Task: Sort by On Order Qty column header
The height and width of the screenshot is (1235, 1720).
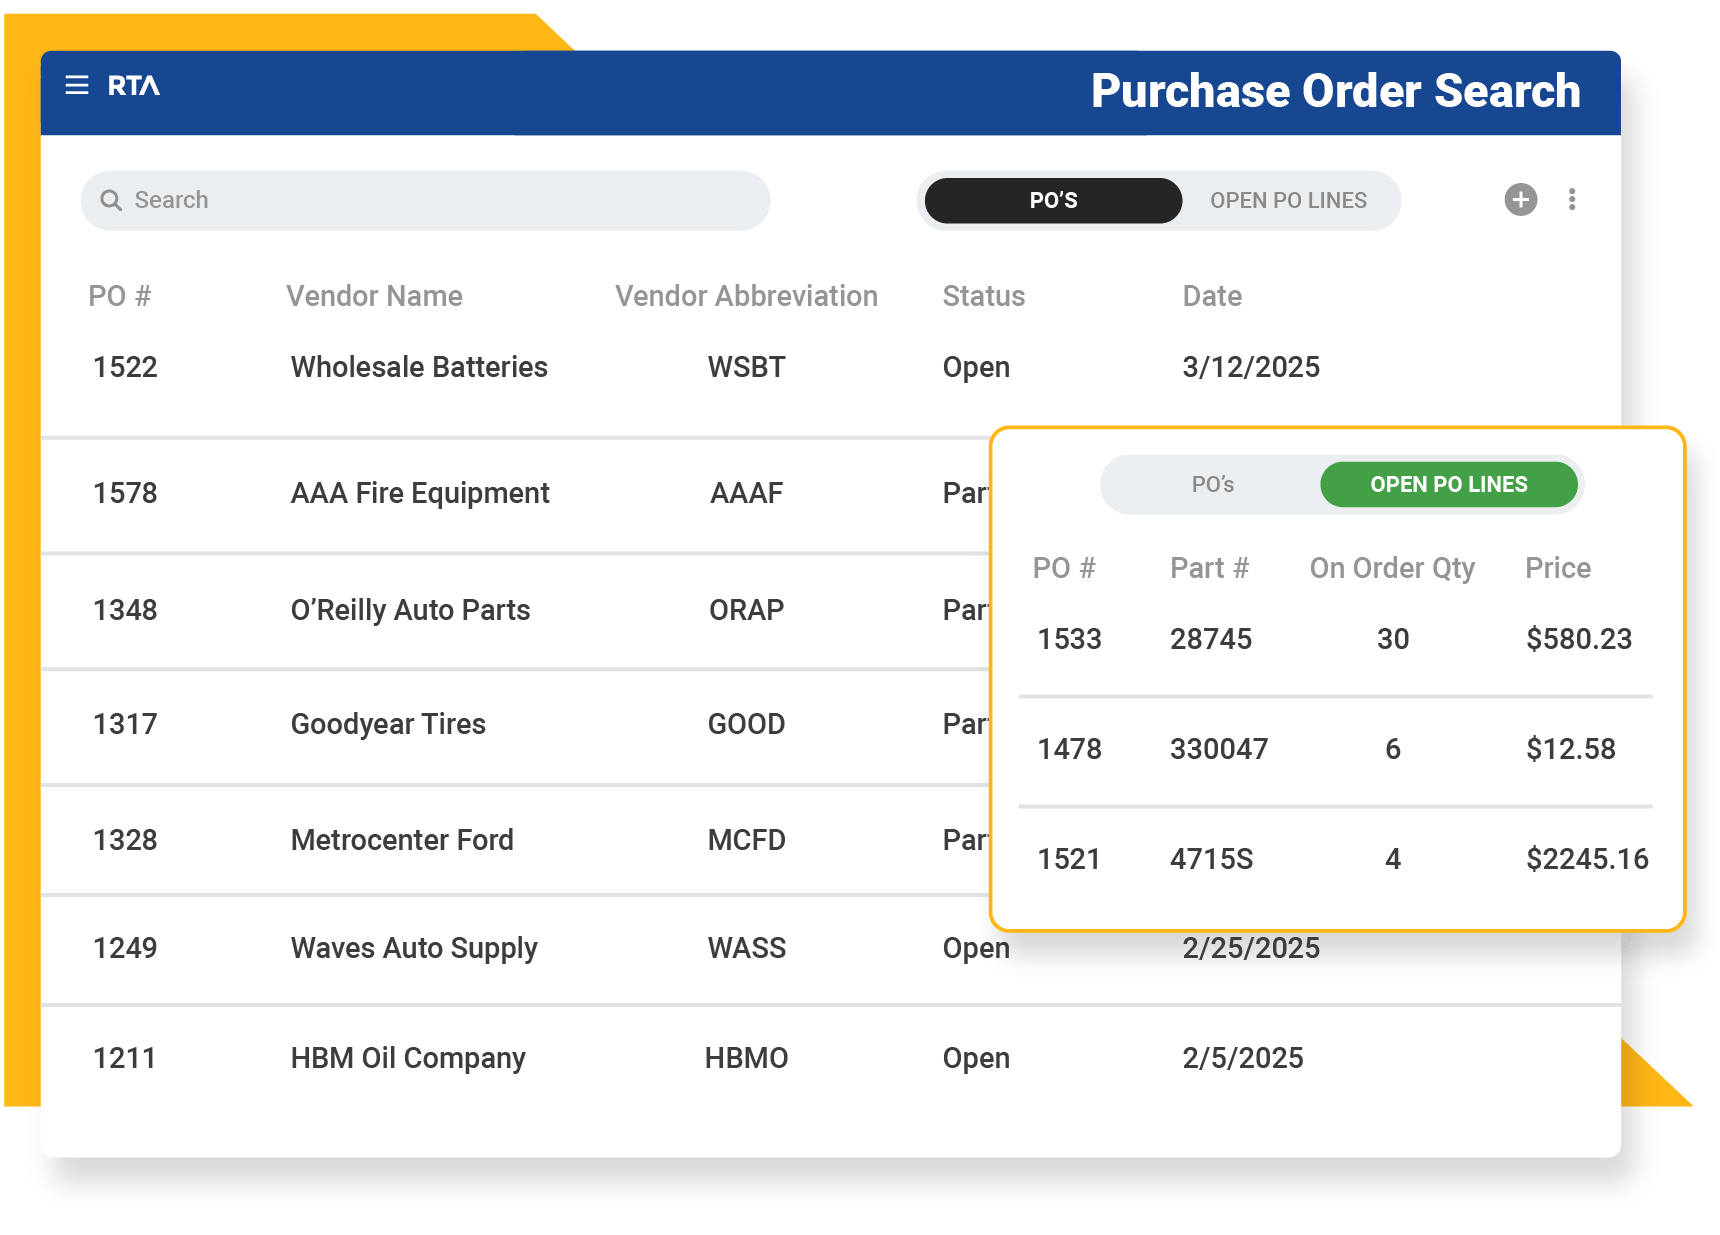Action: pos(1392,568)
